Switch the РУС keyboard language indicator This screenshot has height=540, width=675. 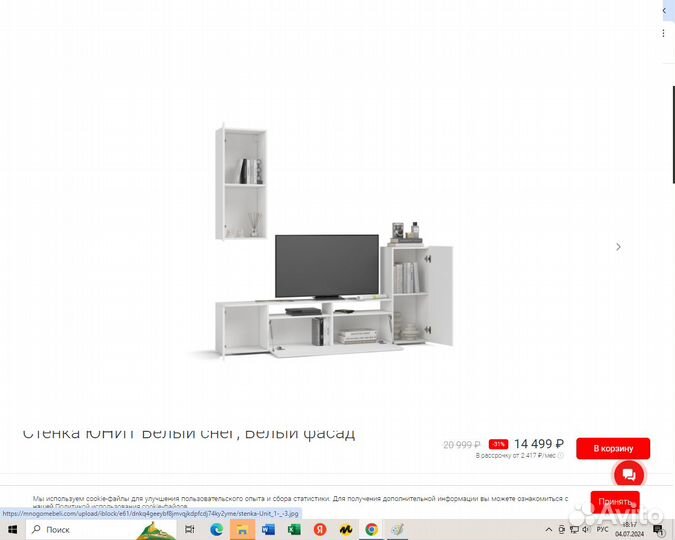click(603, 529)
